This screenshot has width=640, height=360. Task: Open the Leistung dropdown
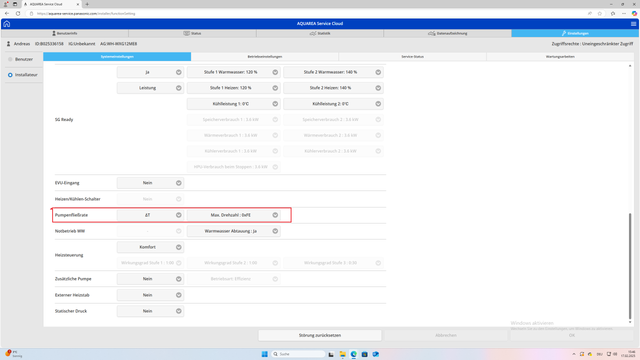coord(150,88)
